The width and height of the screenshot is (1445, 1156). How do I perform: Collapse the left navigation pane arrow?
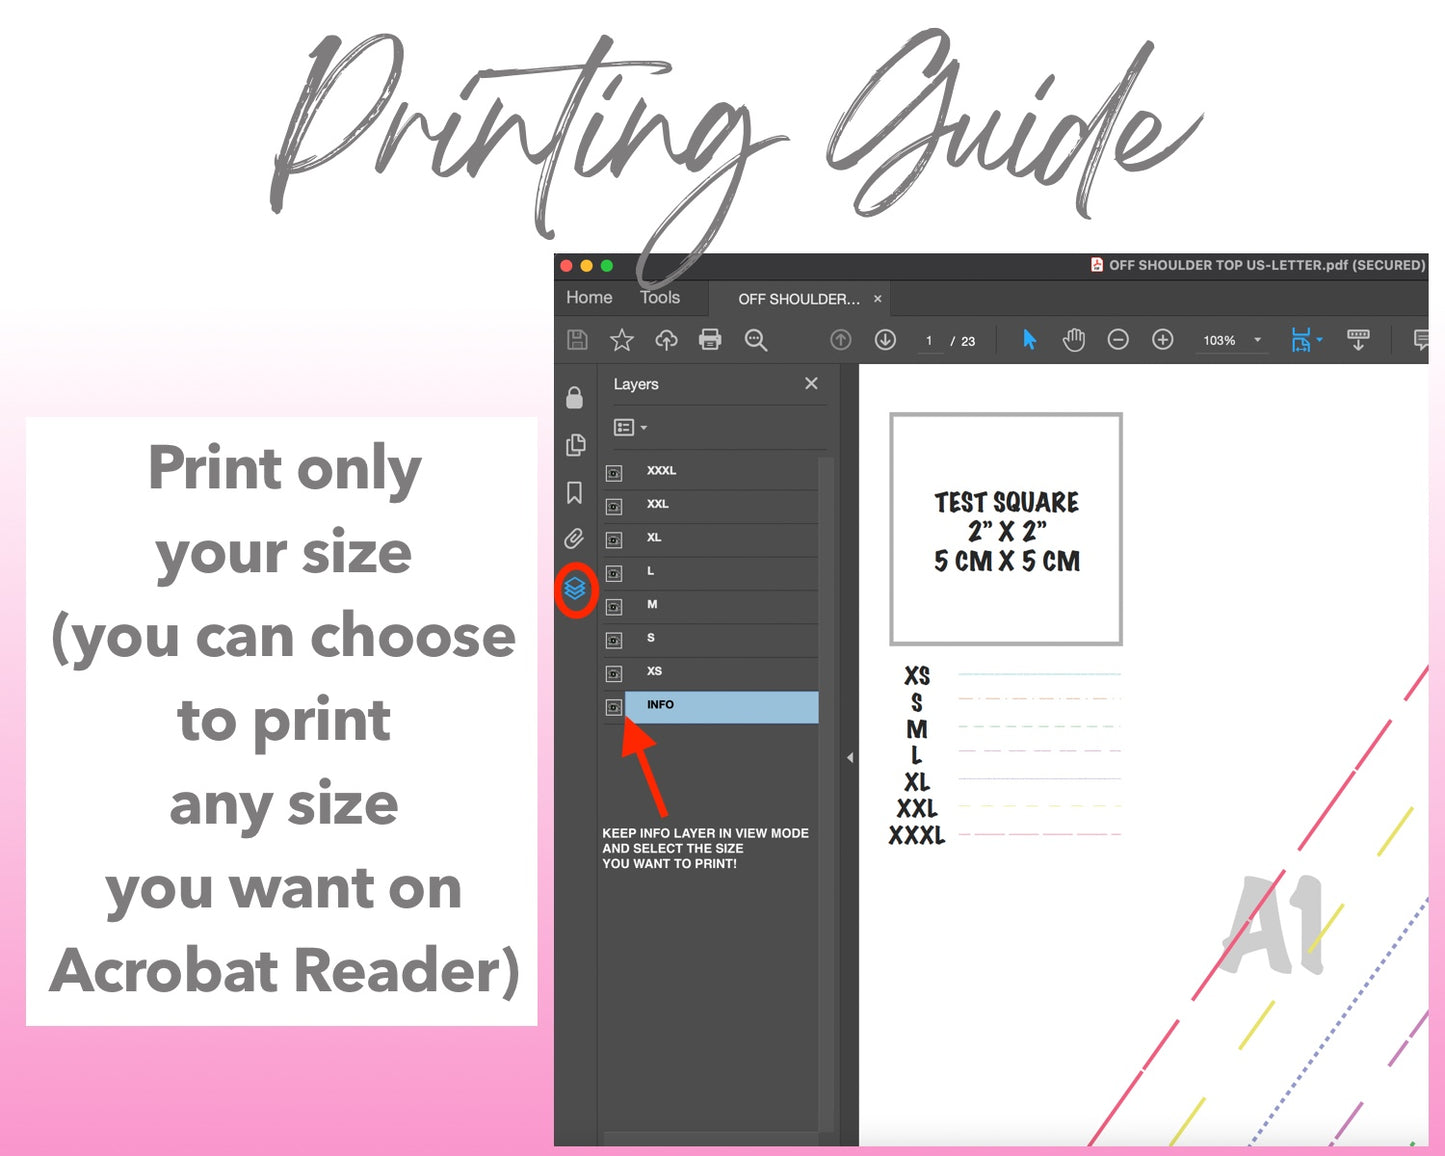(x=849, y=758)
